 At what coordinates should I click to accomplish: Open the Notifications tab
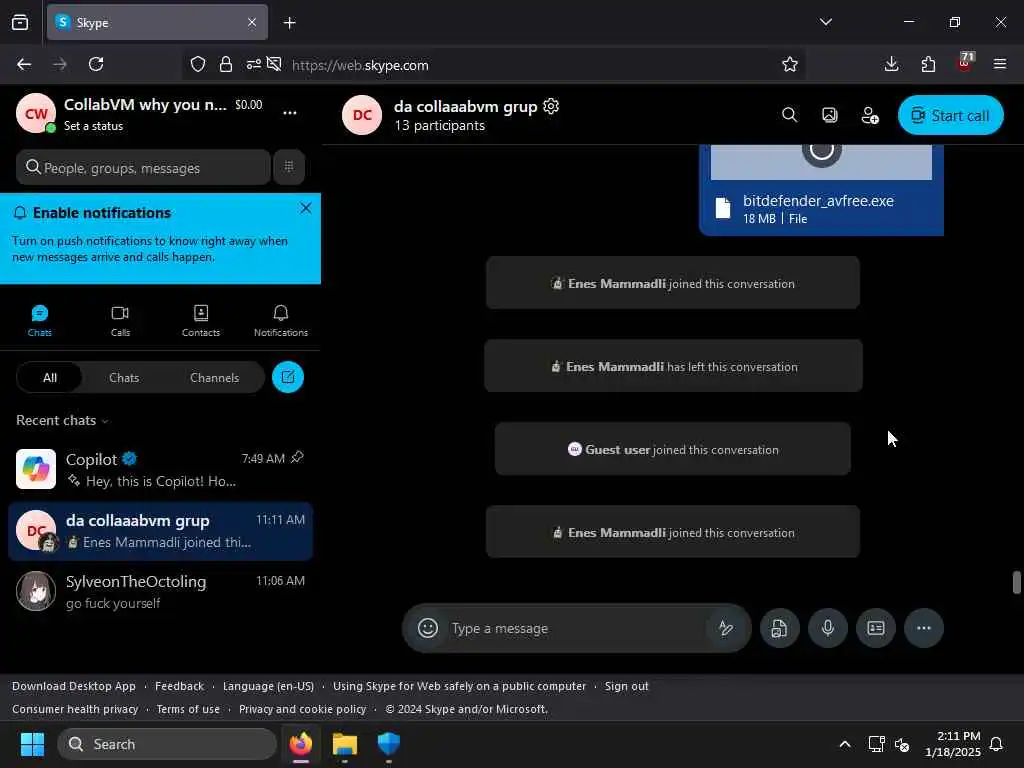[x=281, y=321]
